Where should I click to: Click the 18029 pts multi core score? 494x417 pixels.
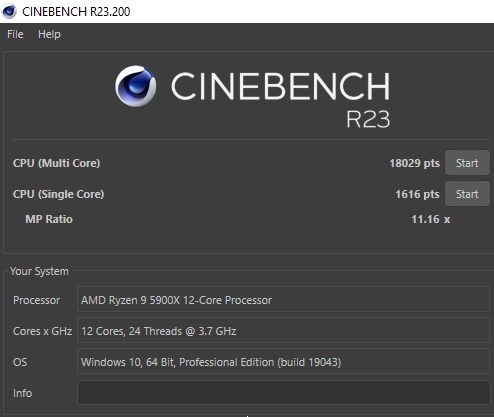[x=415, y=163]
